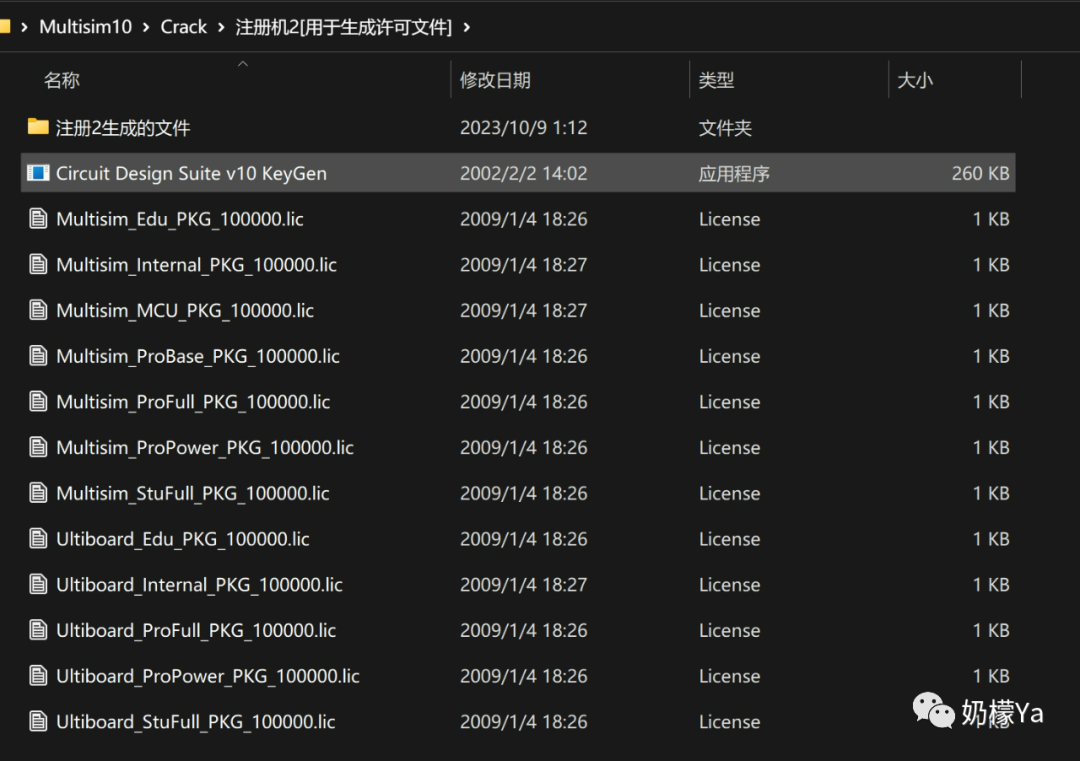Click the 文件夹 type cell
This screenshot has height=761, width=1080.
coord(725,128)
